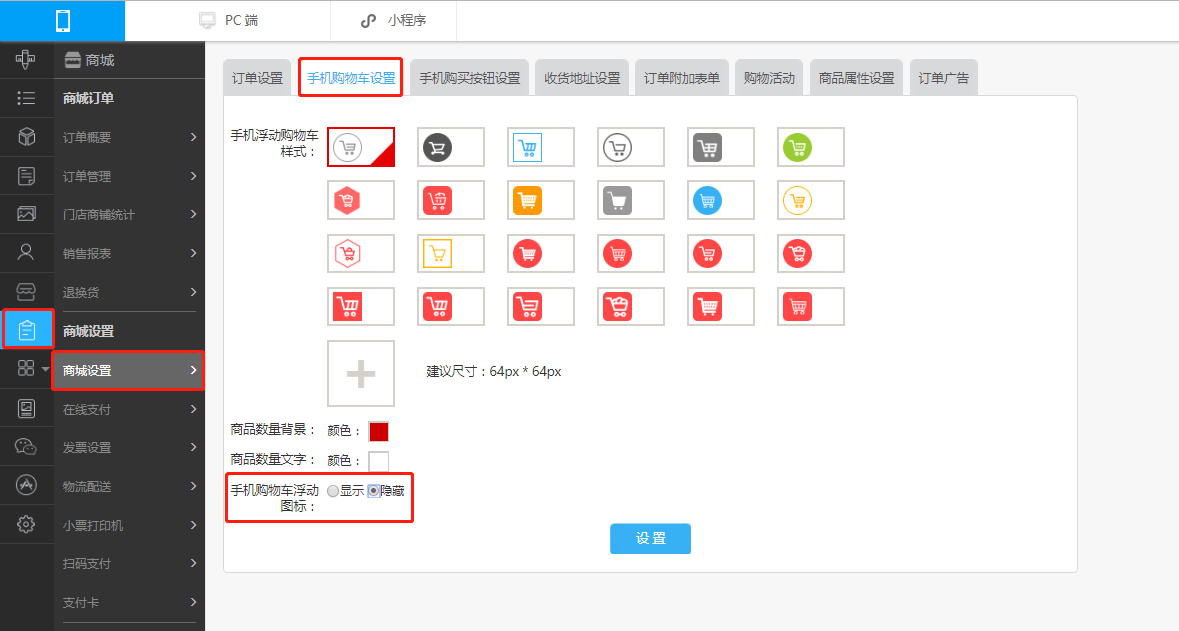Open the 支付卡 menu item
Screen dimensions: 1179x631
click(129, 602)
